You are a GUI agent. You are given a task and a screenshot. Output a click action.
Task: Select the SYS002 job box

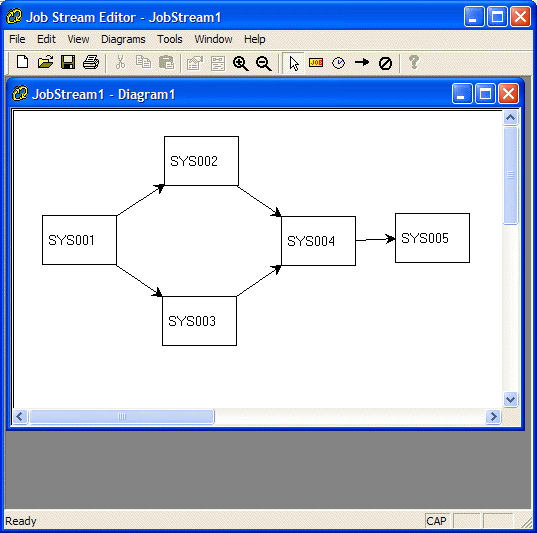(201, 161)
